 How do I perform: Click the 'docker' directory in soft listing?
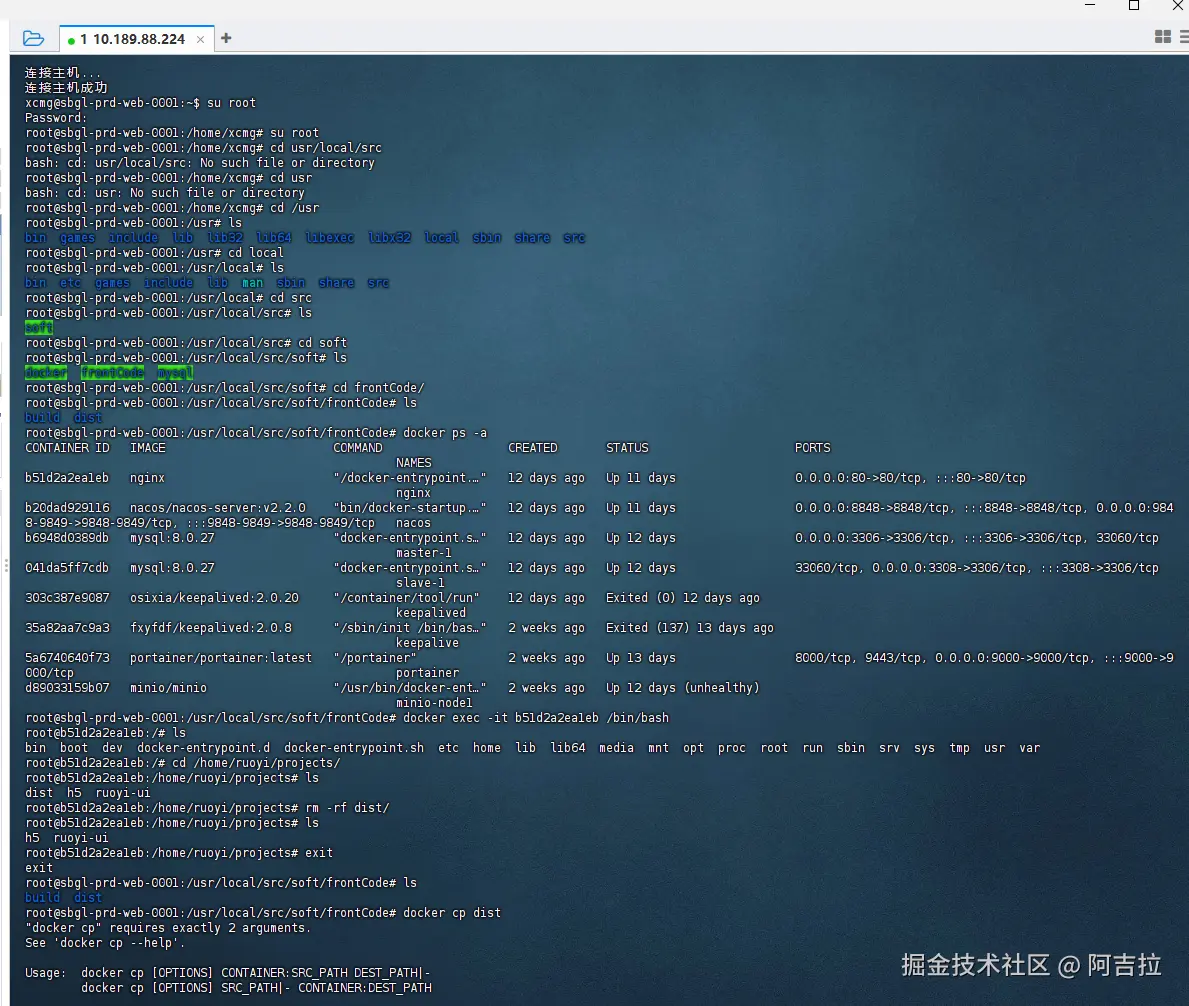tap(45, 372)
